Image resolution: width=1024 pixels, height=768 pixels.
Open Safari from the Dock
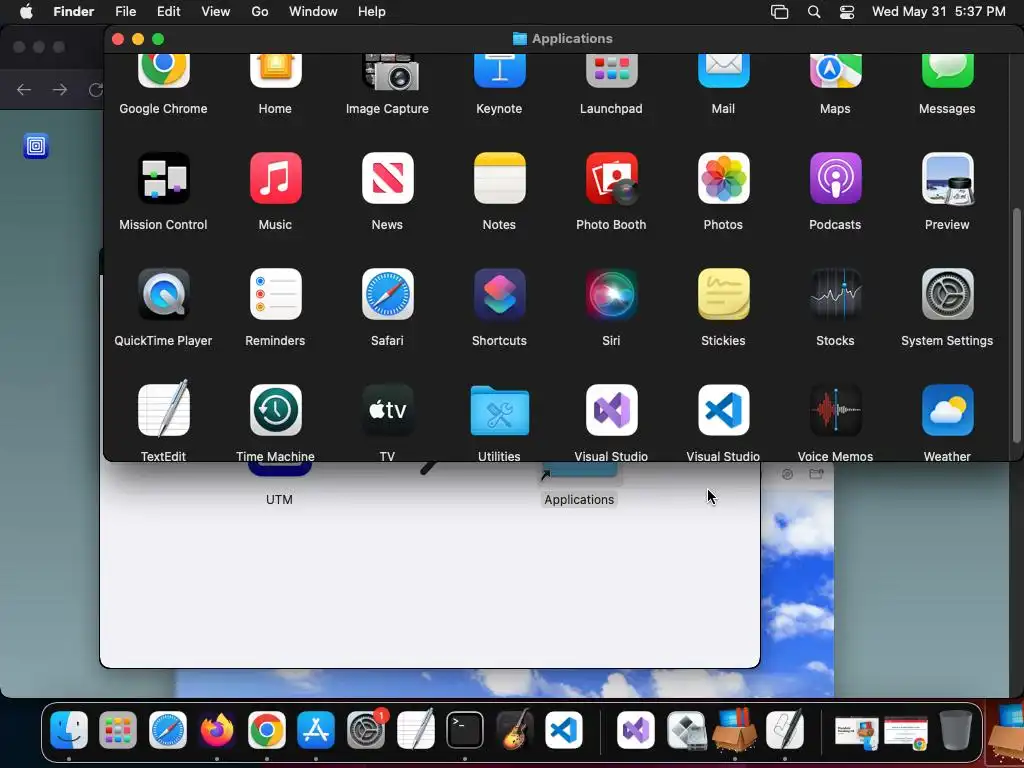[x=168, y=730]
